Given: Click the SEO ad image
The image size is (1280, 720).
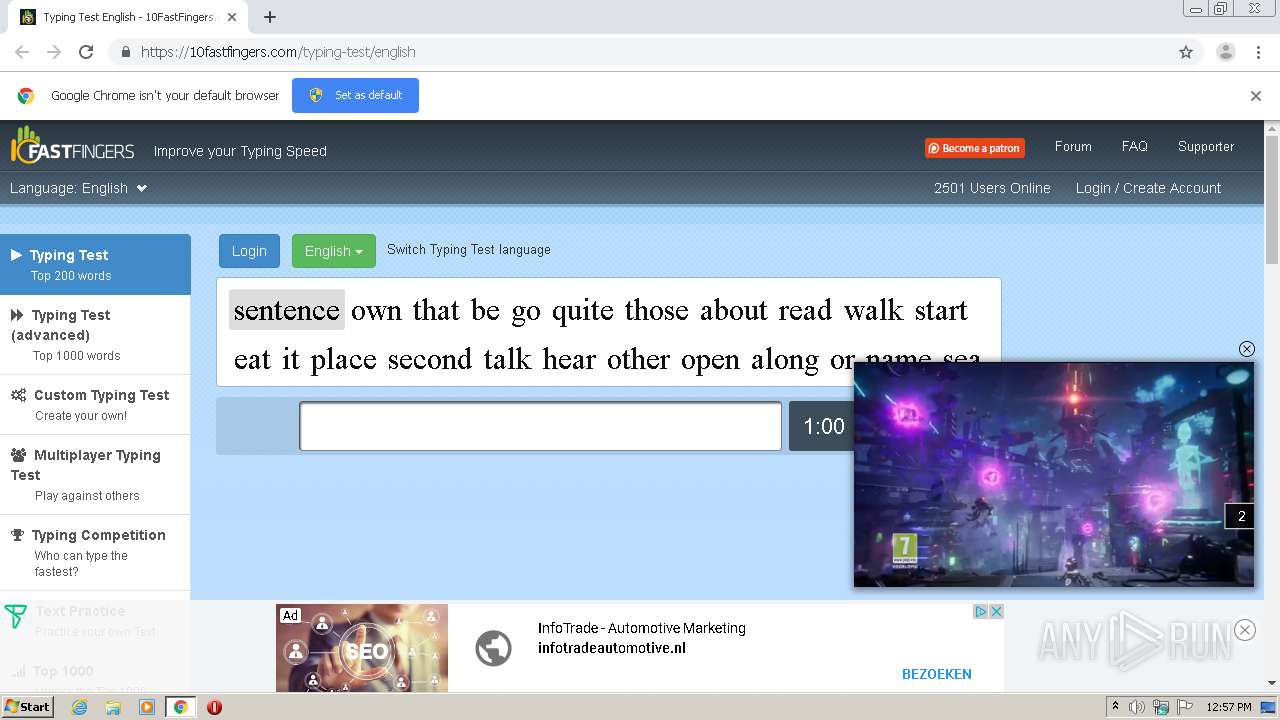Looking at the screenshot, I should point(362,648).
